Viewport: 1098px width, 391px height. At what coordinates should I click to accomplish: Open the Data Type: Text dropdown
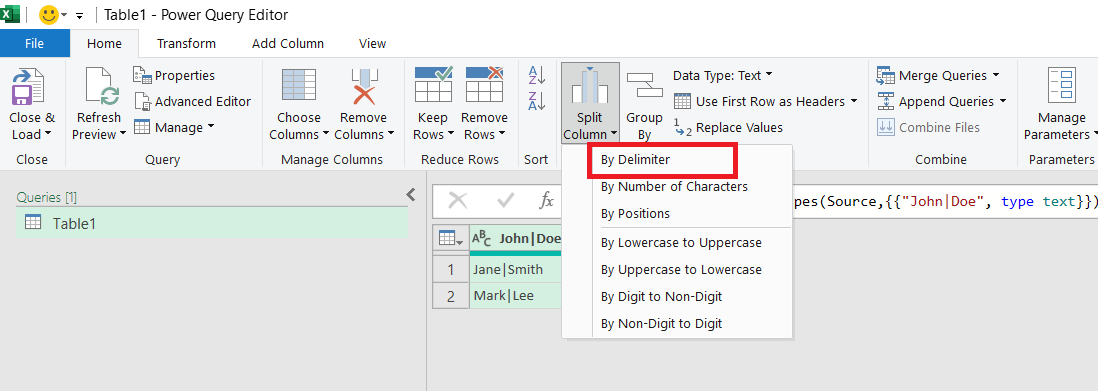723,75
